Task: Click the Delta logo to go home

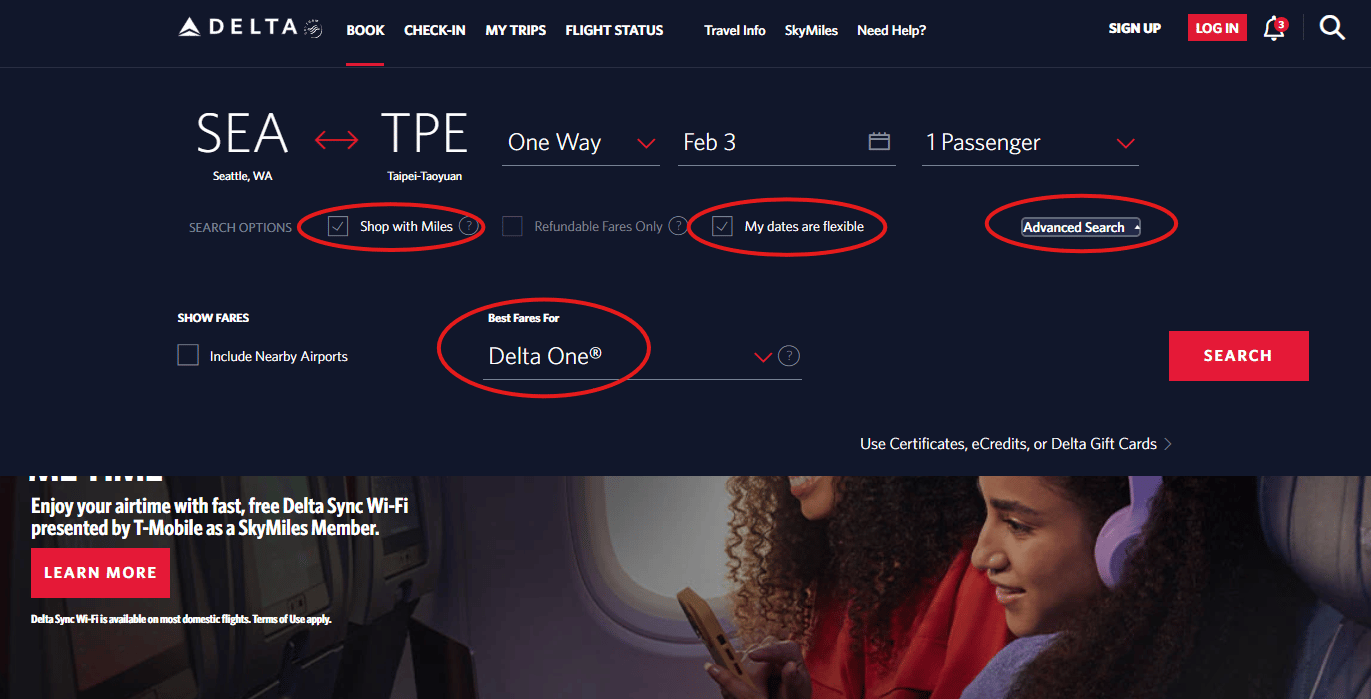Action: (x=250, y=28)
